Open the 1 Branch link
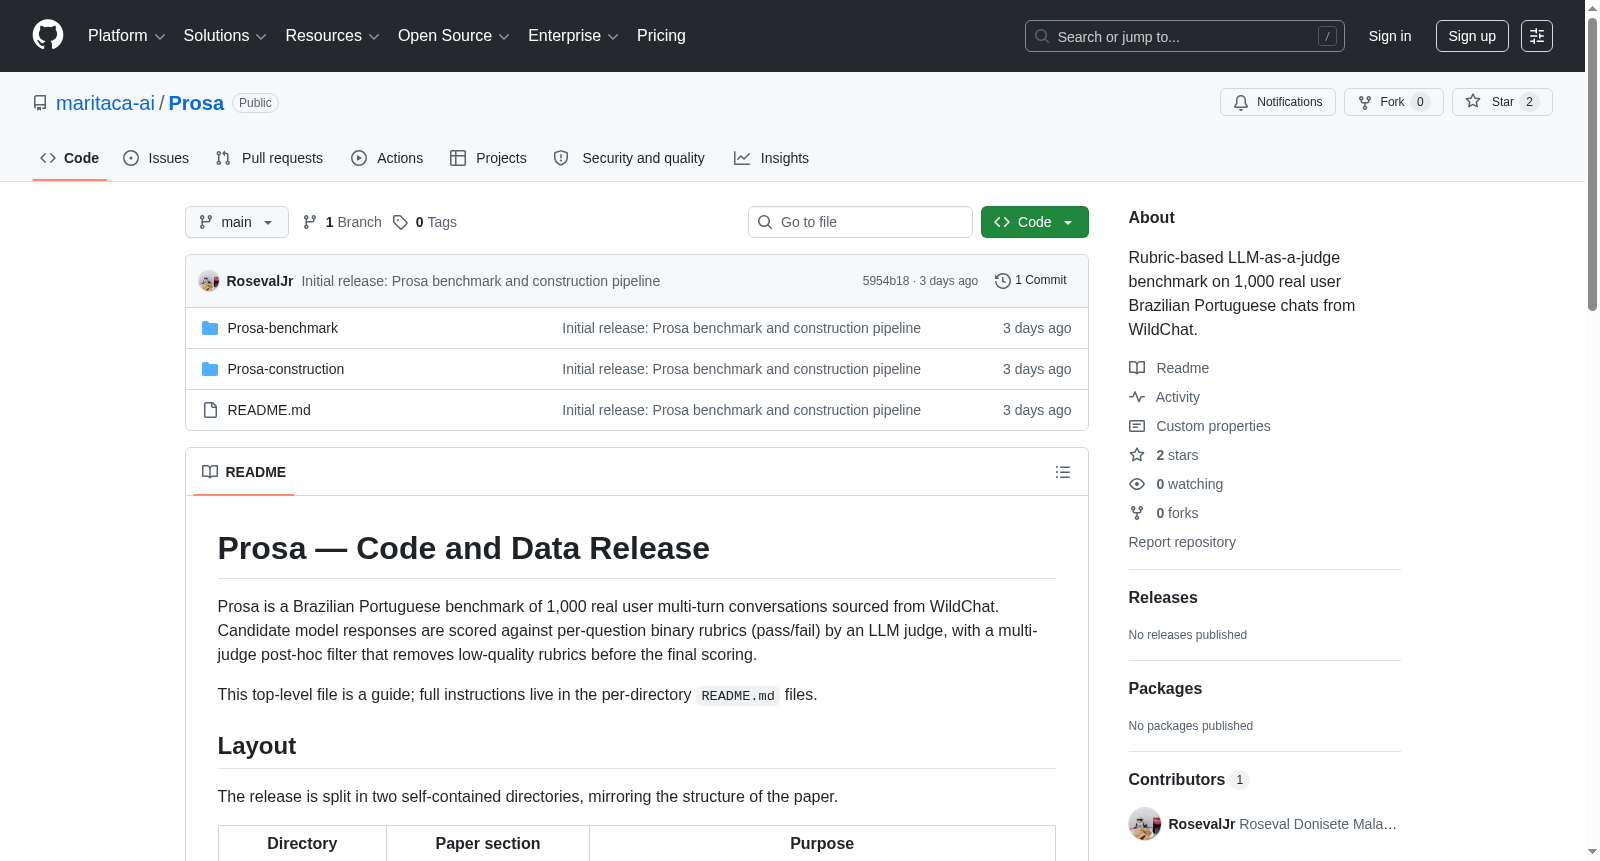 342,222
